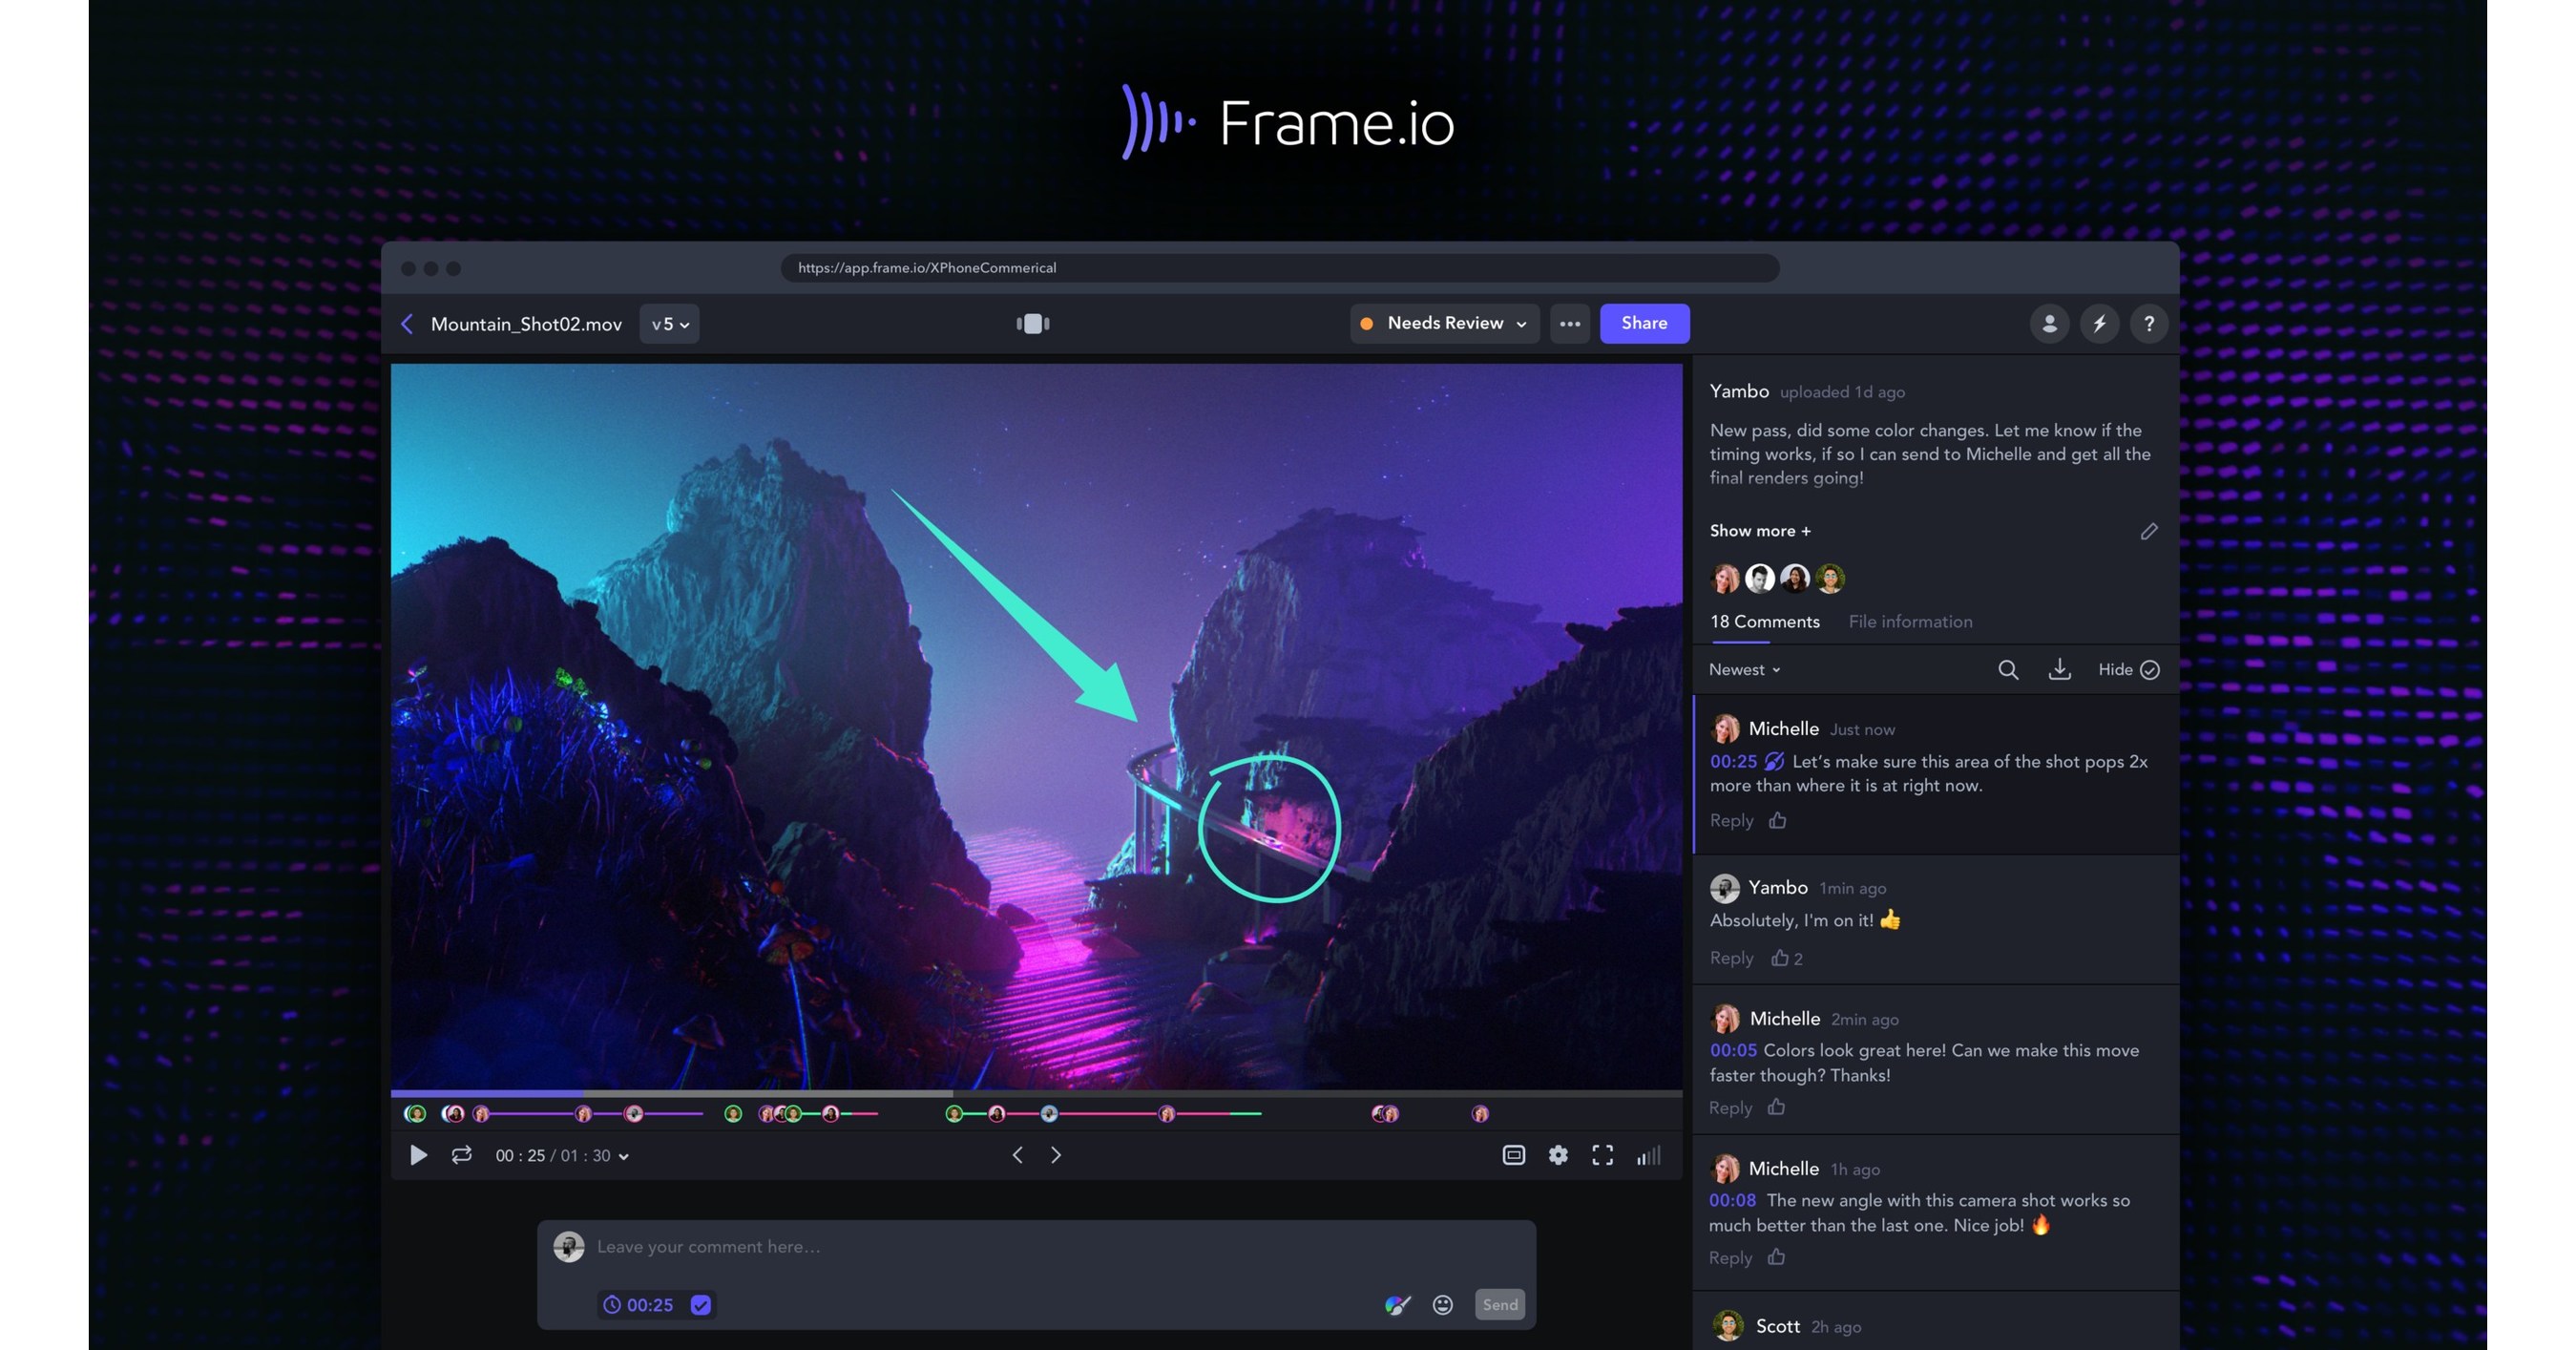Toggle fullscreen mode in the player
The width and height of the screenshot is (2576, 1350).
point(1602,1155)
